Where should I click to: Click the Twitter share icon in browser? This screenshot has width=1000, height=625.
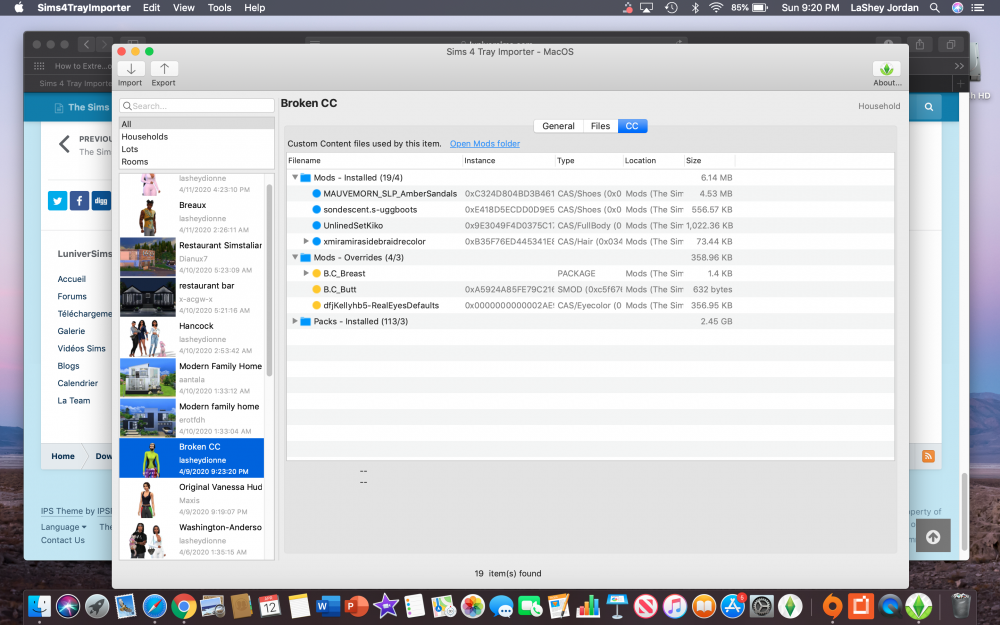[x=57, y=201]
